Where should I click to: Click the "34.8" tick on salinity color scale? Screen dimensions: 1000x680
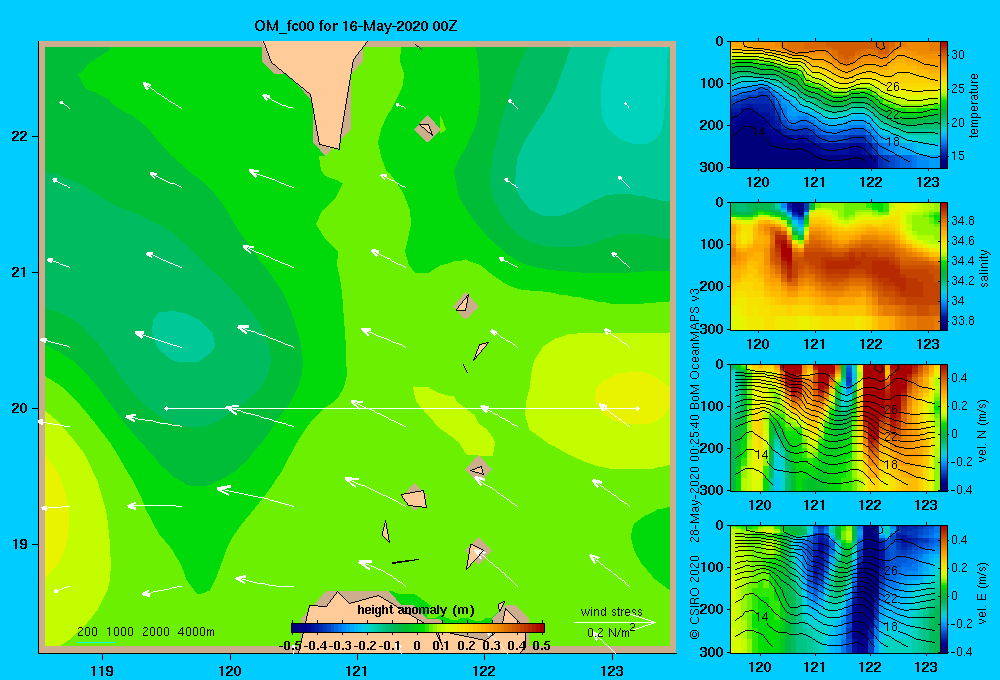coord(962,221)
